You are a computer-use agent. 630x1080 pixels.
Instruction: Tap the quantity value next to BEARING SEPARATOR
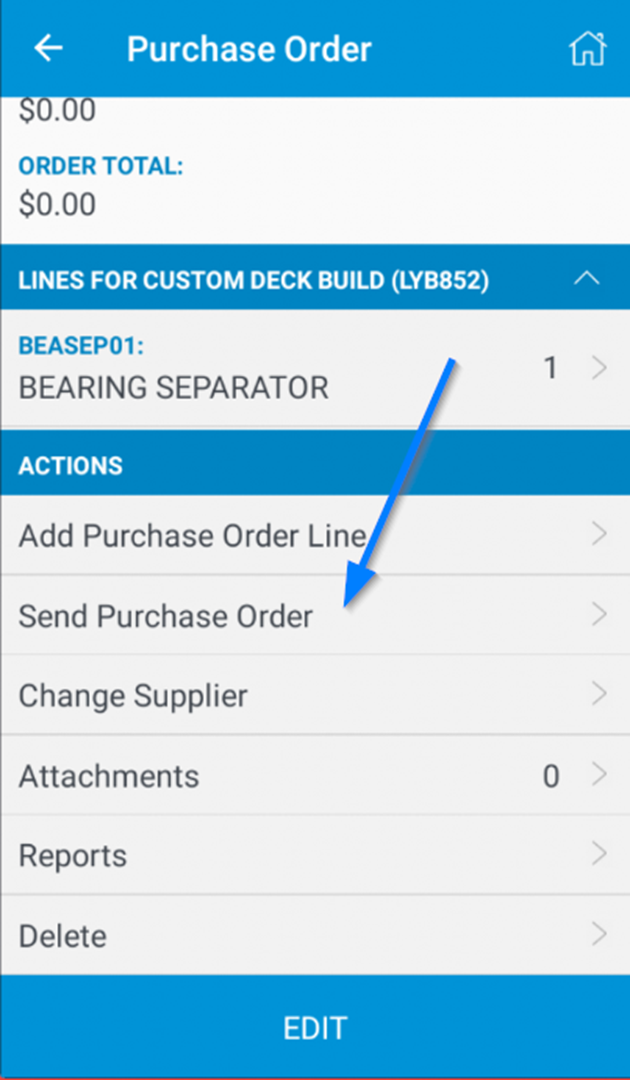click(551, 369)
